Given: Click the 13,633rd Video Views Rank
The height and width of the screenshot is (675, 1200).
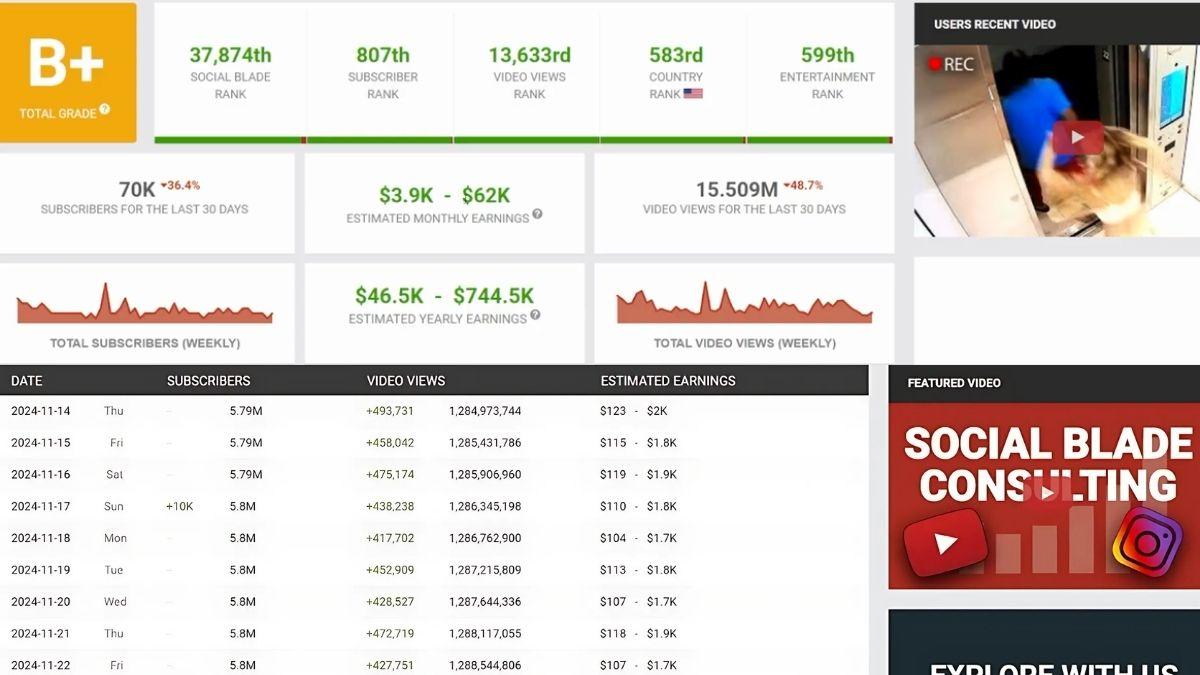Looking at the screenshot, I should pyautogui.click(x=529, y=55).
